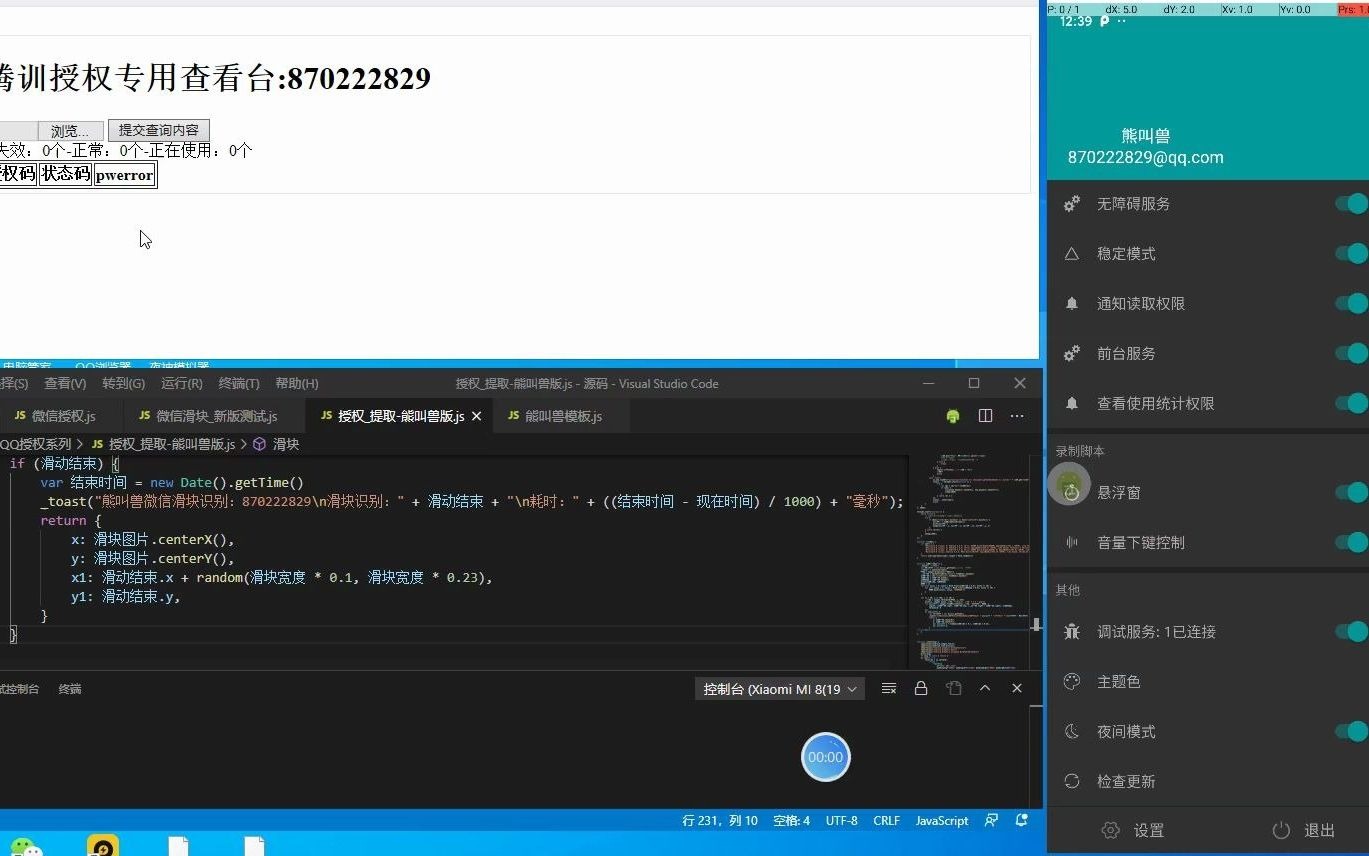This screenshot has width=1369, height=856.
Task: Click 滑块 symbol in the breadcrumb
Action: coord(286,444)
